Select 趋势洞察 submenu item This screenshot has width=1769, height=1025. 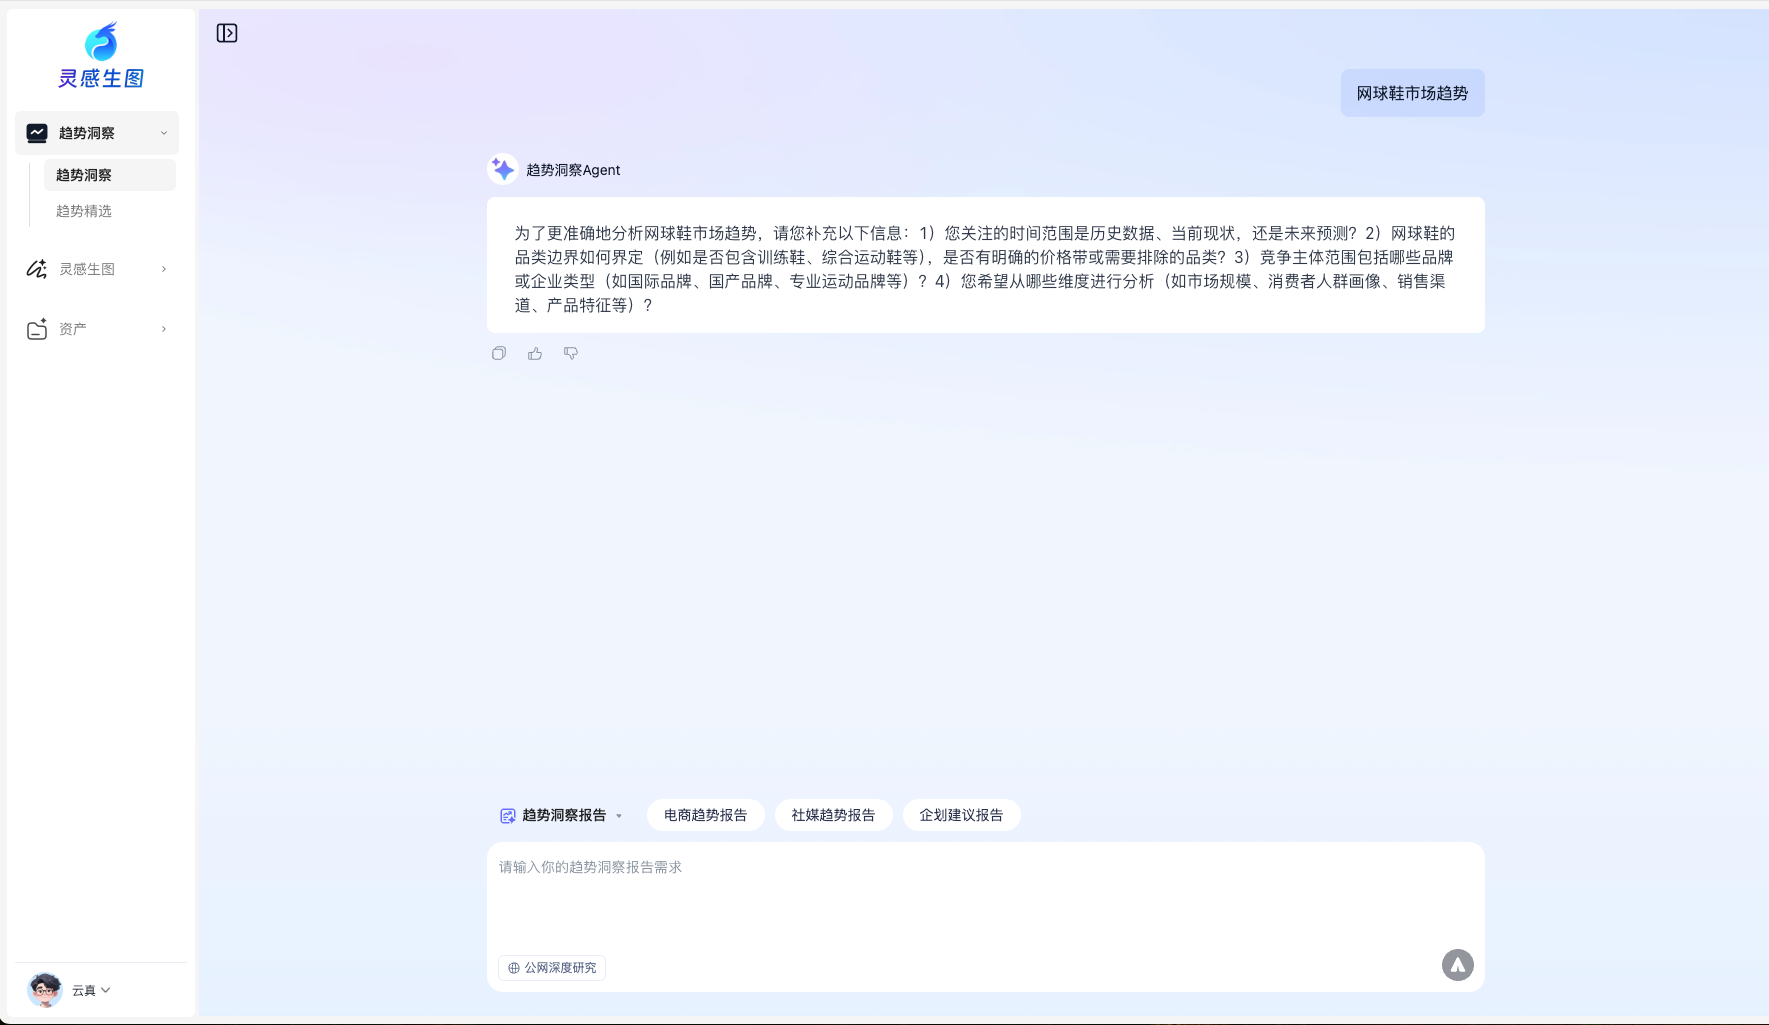[x=110, y=175]
